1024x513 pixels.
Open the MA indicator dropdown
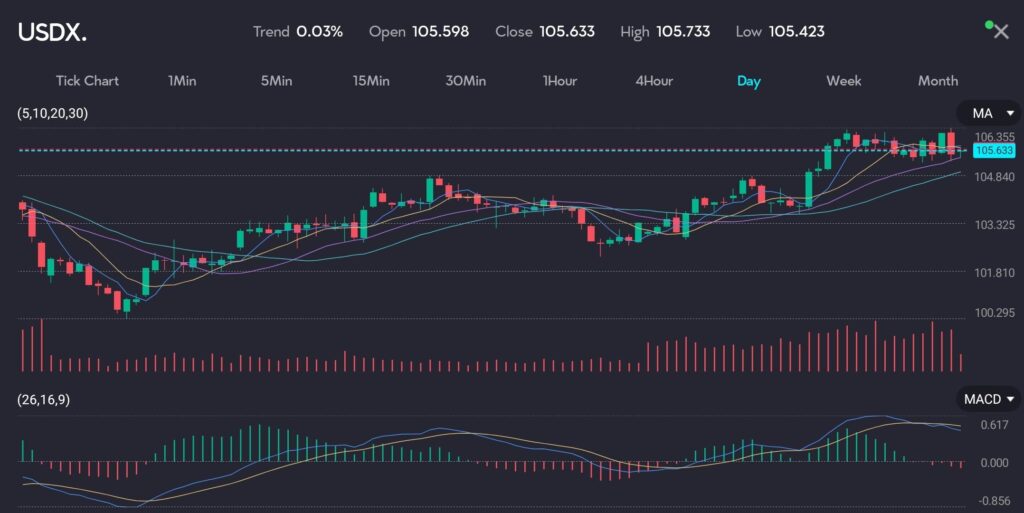(989, 113)
